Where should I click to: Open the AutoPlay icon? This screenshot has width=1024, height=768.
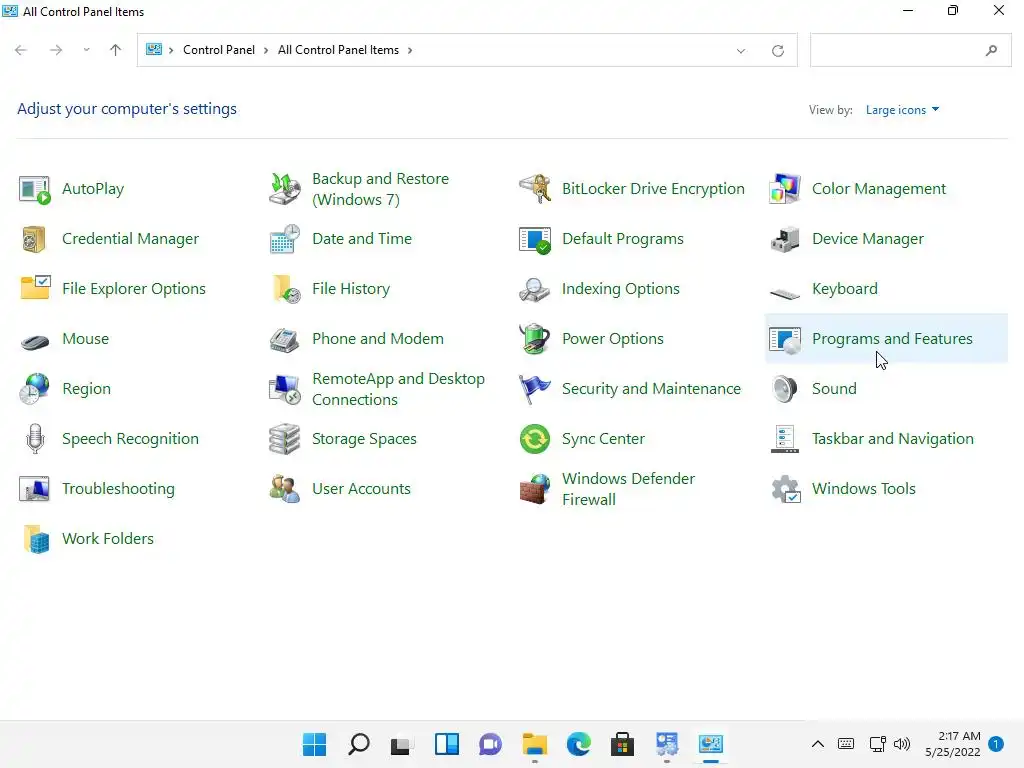(x=35, y=189)
